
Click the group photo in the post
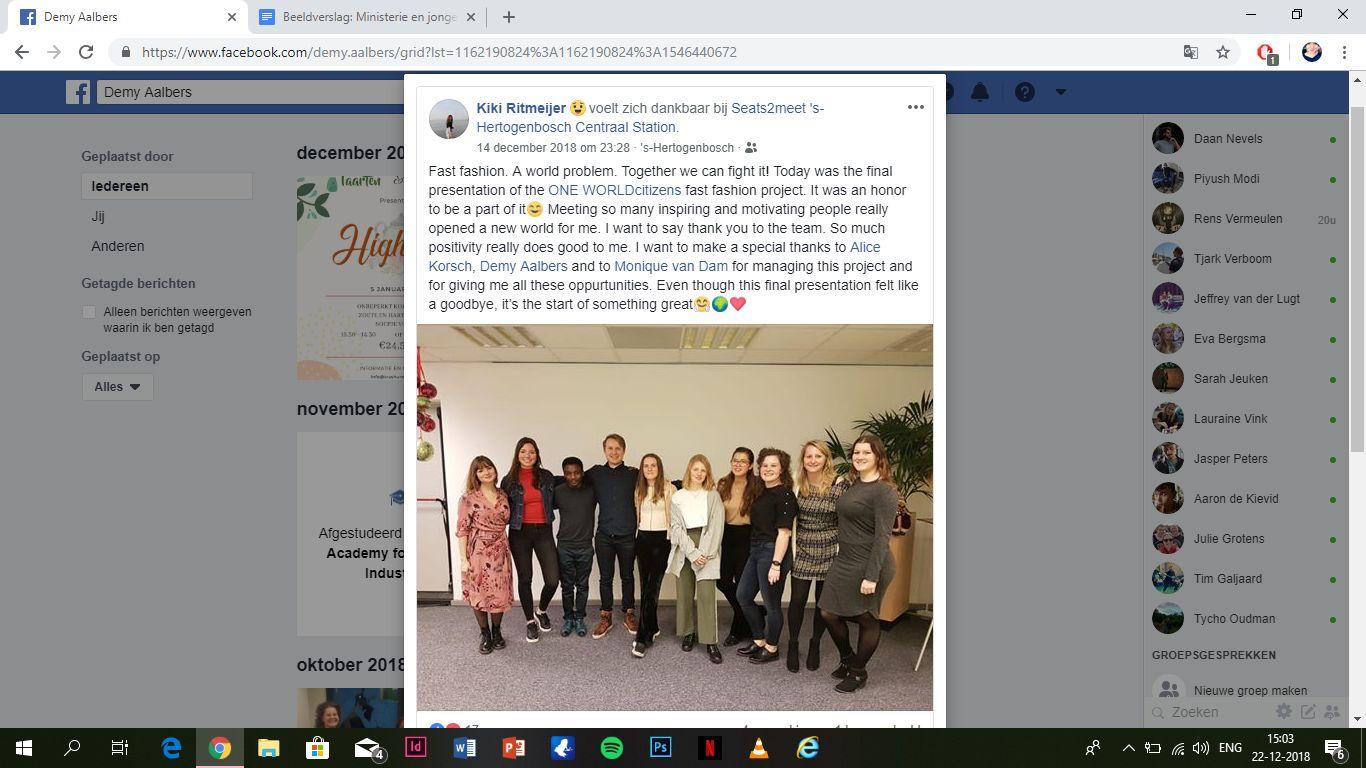tap(675, 517)
